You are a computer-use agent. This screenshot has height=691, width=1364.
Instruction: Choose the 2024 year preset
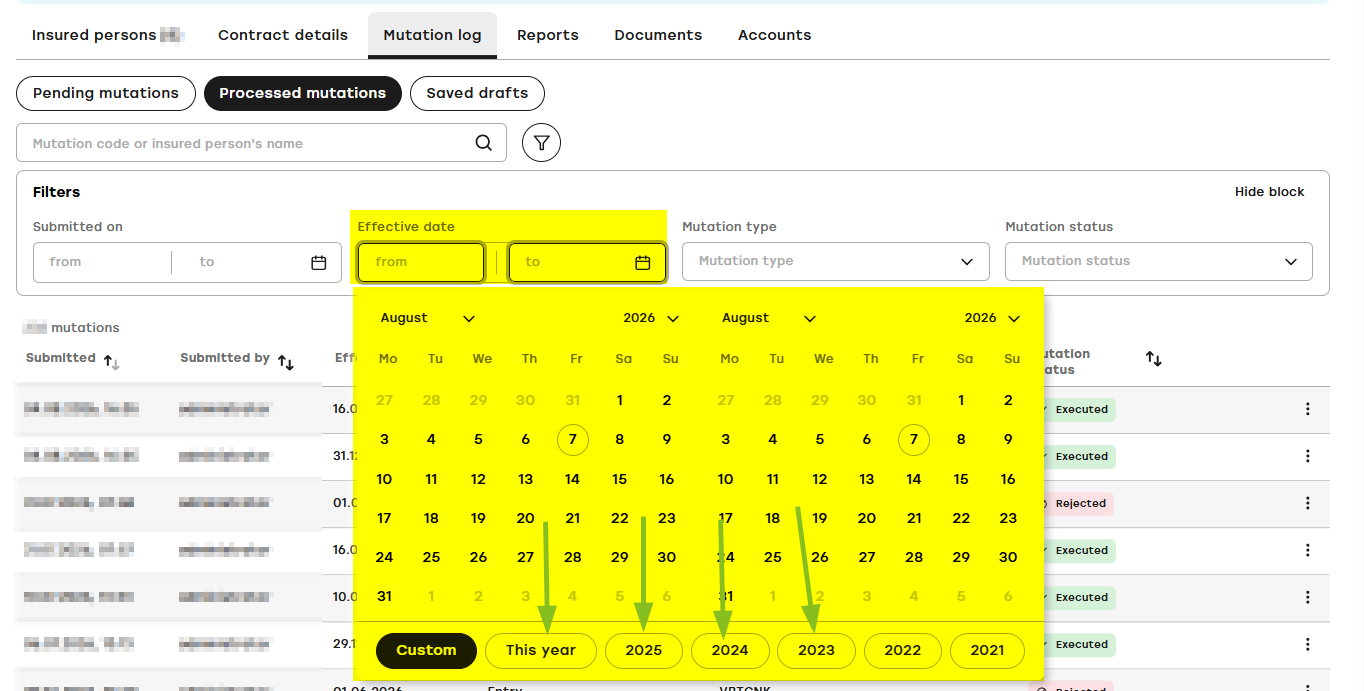(730, 650)
